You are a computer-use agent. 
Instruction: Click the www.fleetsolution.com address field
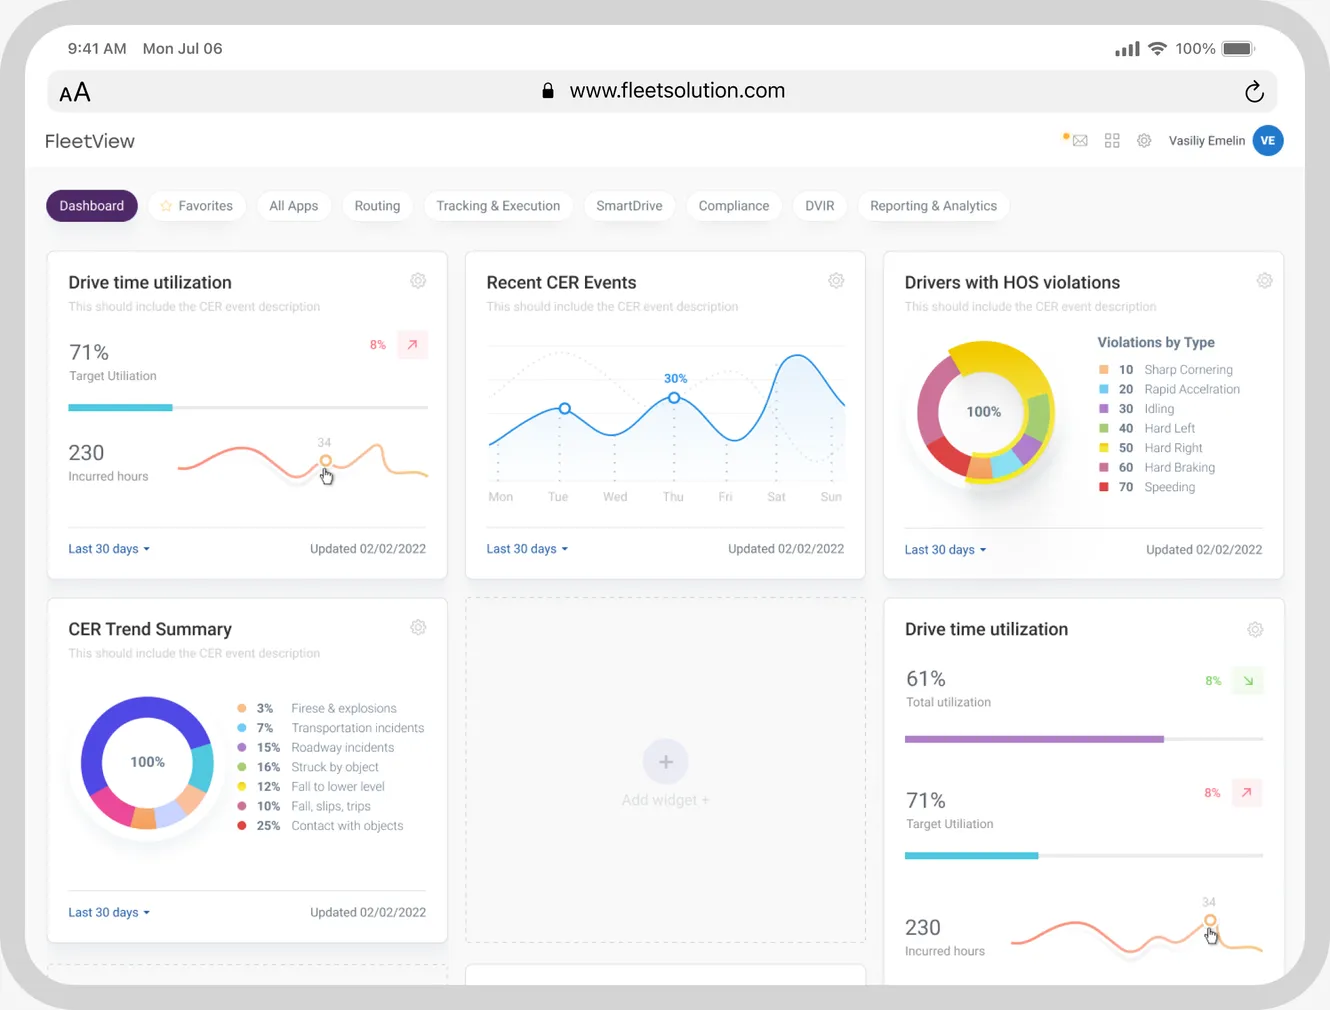[662, 91]
